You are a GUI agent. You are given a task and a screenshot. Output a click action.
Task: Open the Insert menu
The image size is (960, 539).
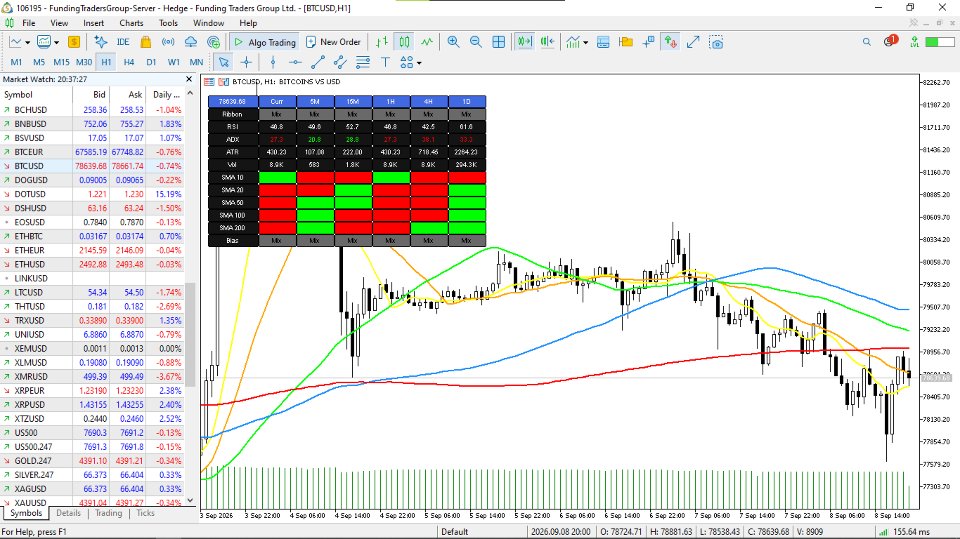point(94,23)
